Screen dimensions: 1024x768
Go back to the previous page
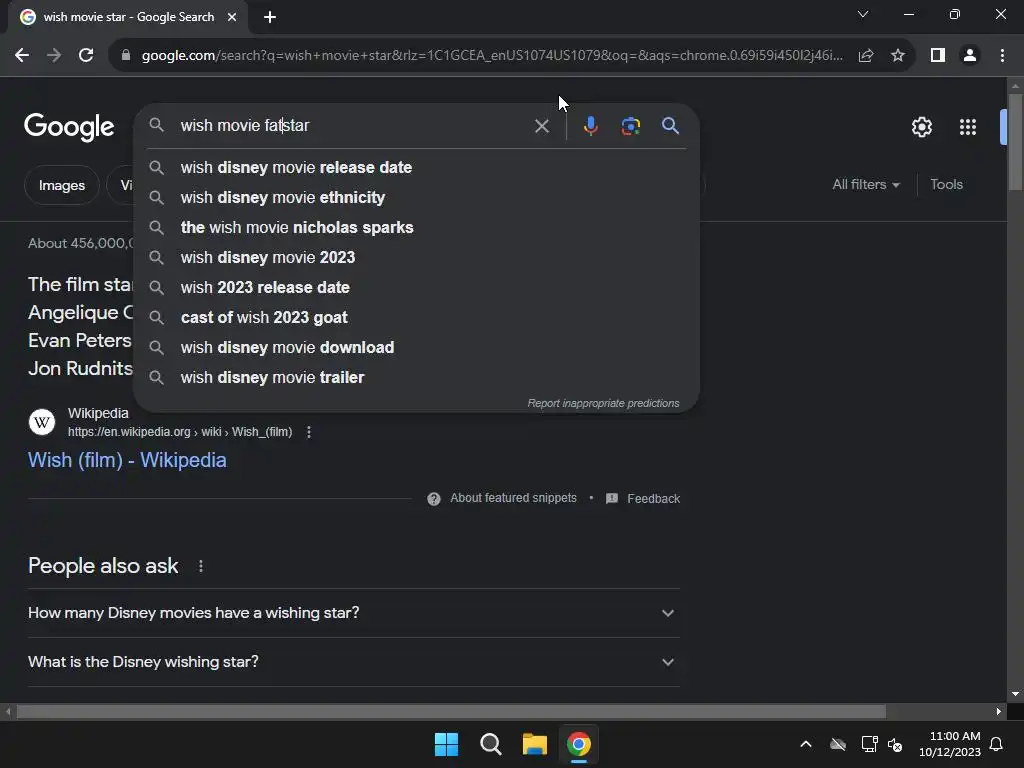click(22, 56)
